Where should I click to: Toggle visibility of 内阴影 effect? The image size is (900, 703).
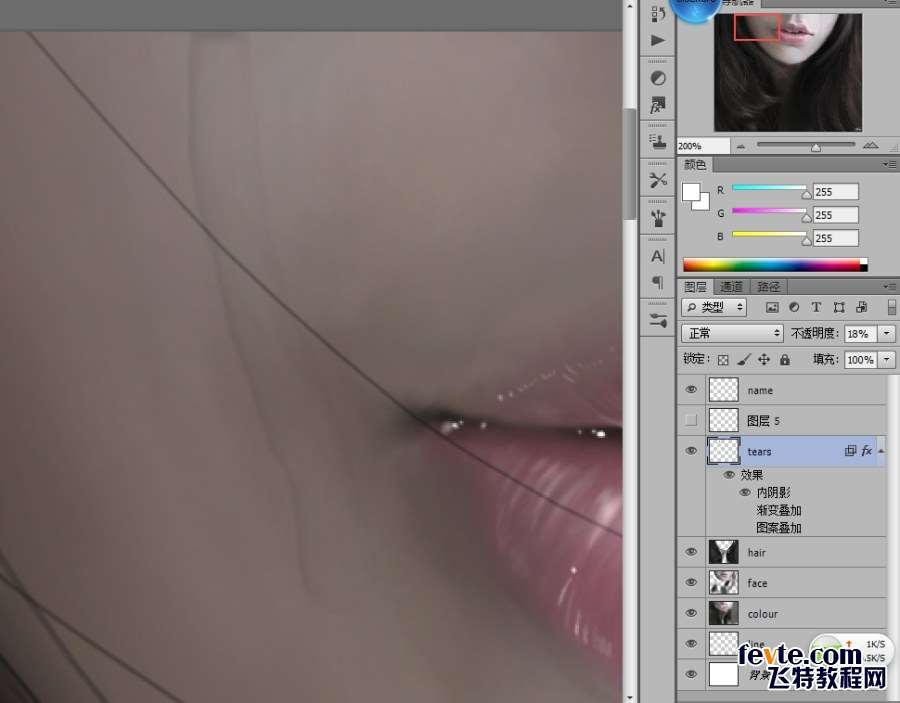(x=744, y=493)
